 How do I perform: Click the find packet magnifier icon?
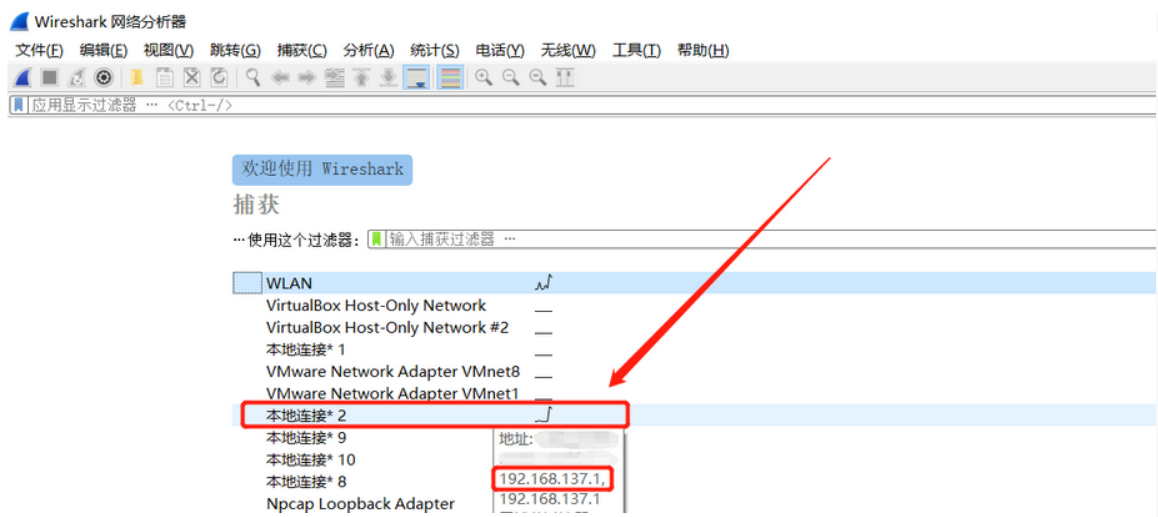(x=253, y=77)
